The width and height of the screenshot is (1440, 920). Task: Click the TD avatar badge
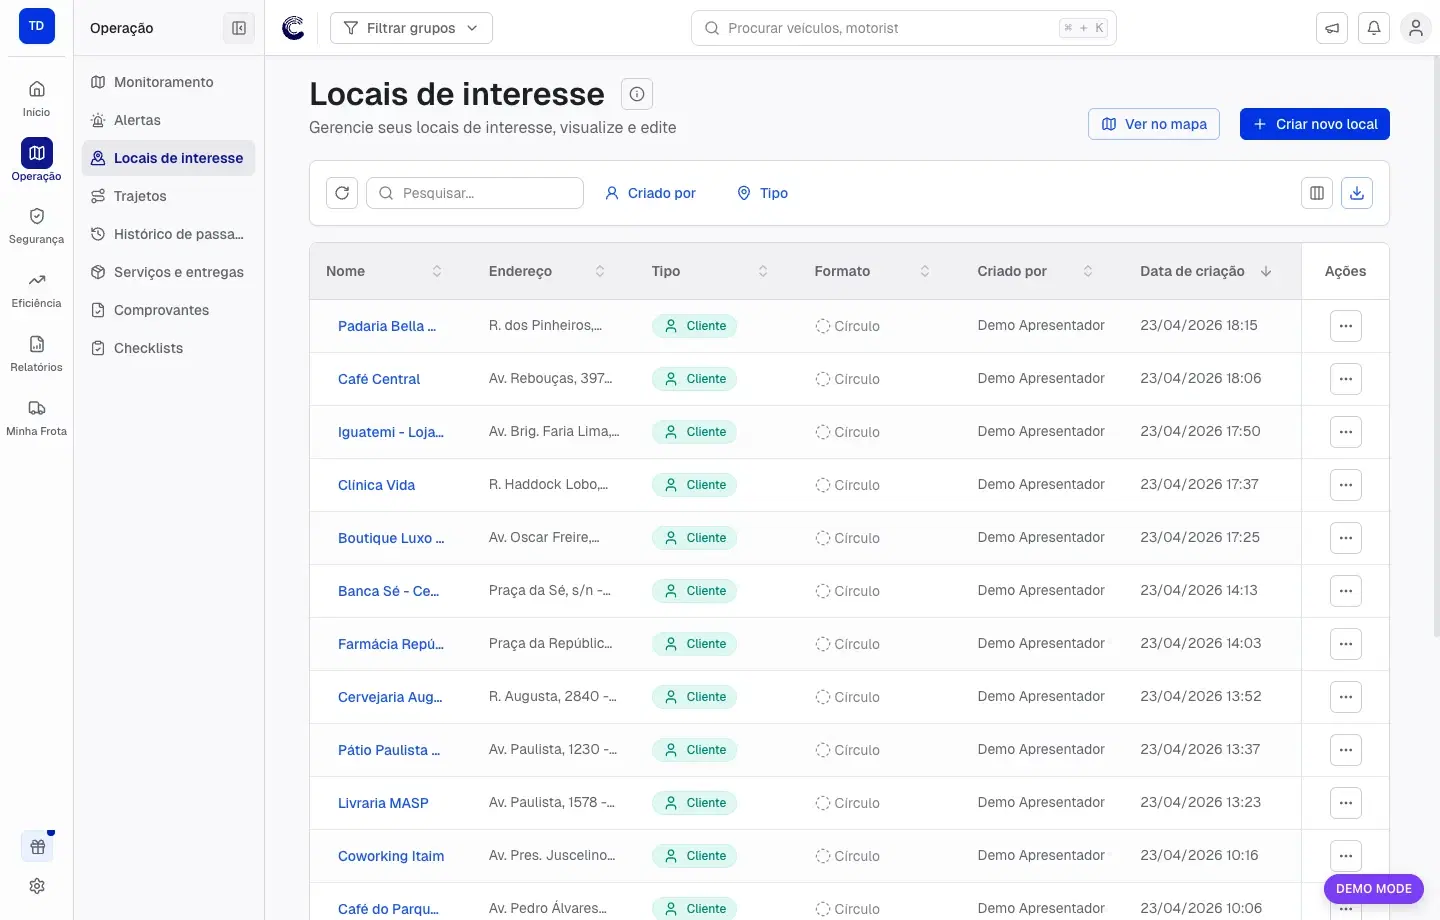click(36, 26)
